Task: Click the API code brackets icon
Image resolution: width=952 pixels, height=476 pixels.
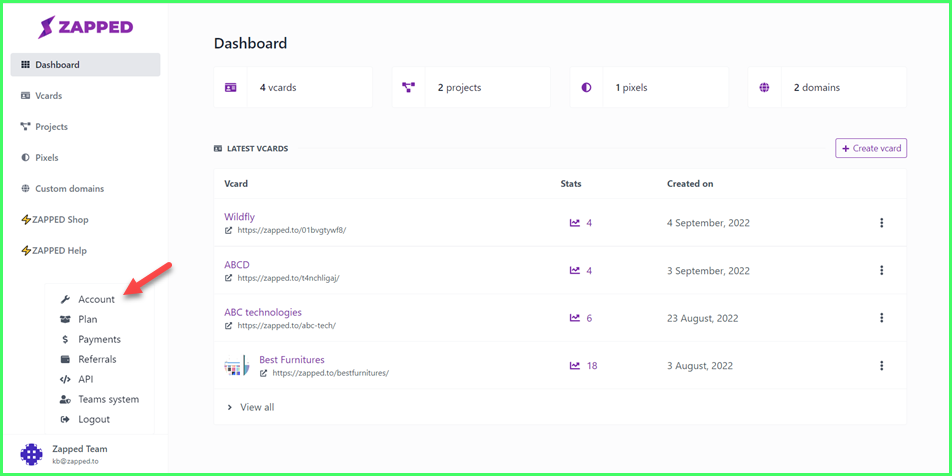Action: (x=66, y=379)
